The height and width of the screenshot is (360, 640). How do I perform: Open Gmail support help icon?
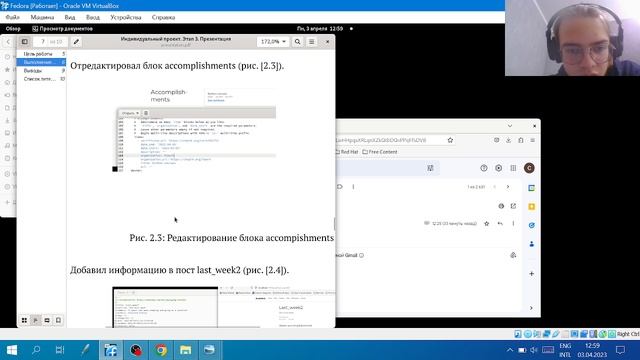[x=484, y=168]
